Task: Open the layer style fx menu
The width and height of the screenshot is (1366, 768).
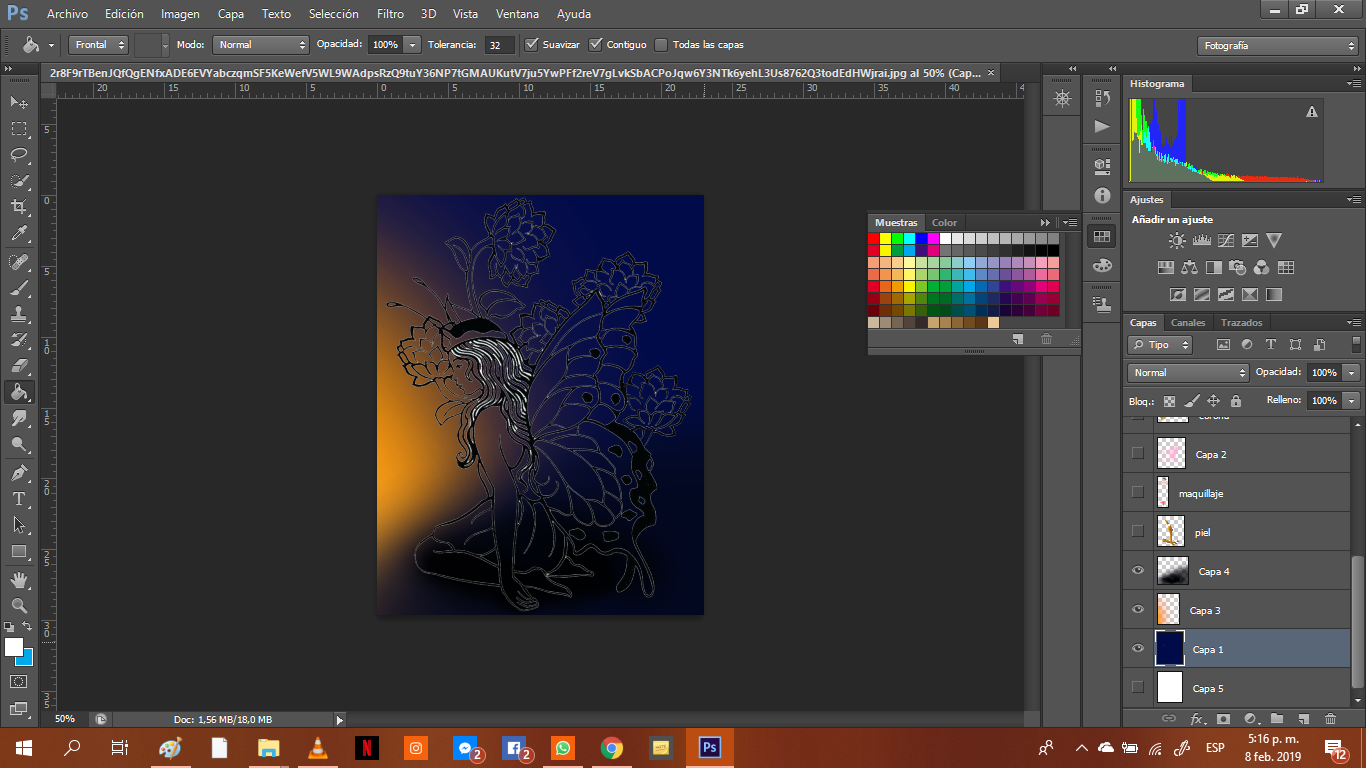Action: coord(1196,719)
